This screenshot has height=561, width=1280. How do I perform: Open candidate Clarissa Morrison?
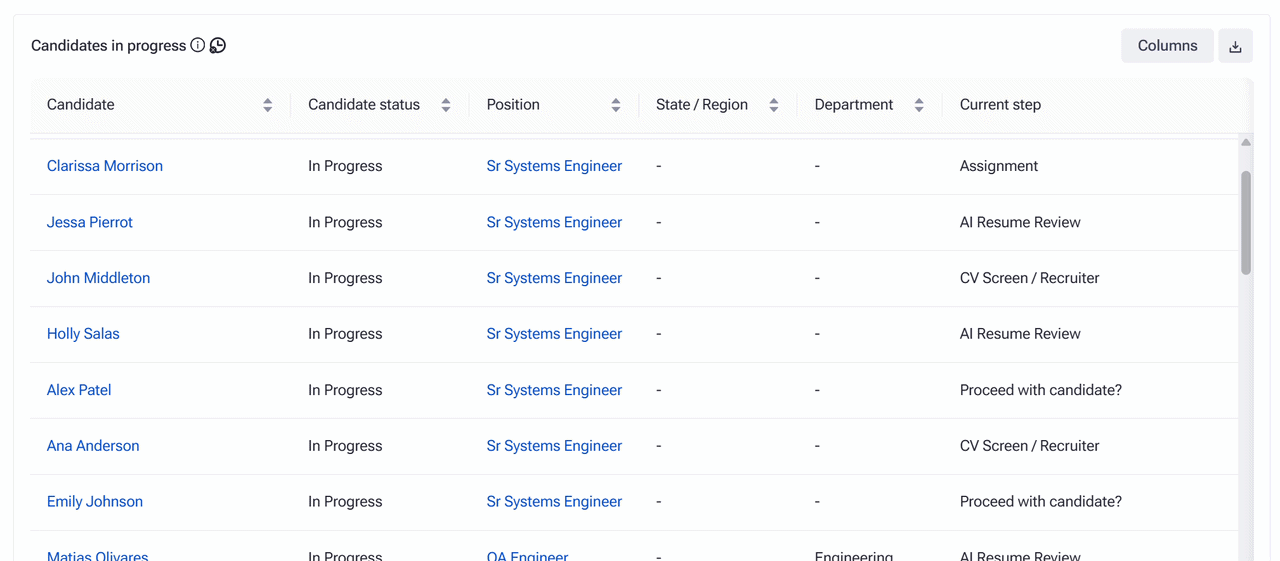coord(105,166)
